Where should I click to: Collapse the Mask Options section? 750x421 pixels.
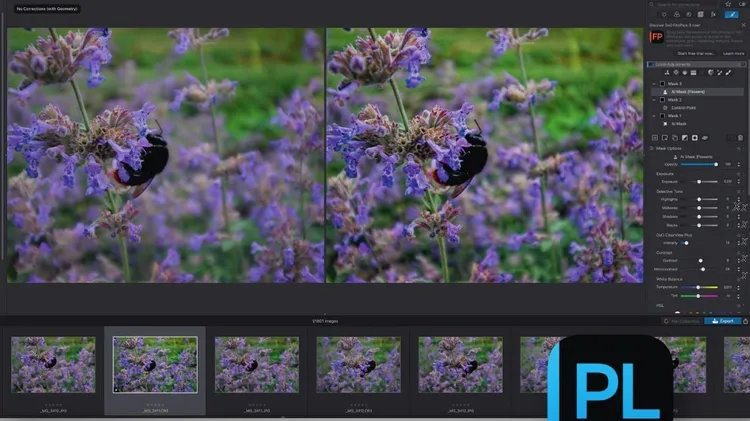[x=651, y=148]
